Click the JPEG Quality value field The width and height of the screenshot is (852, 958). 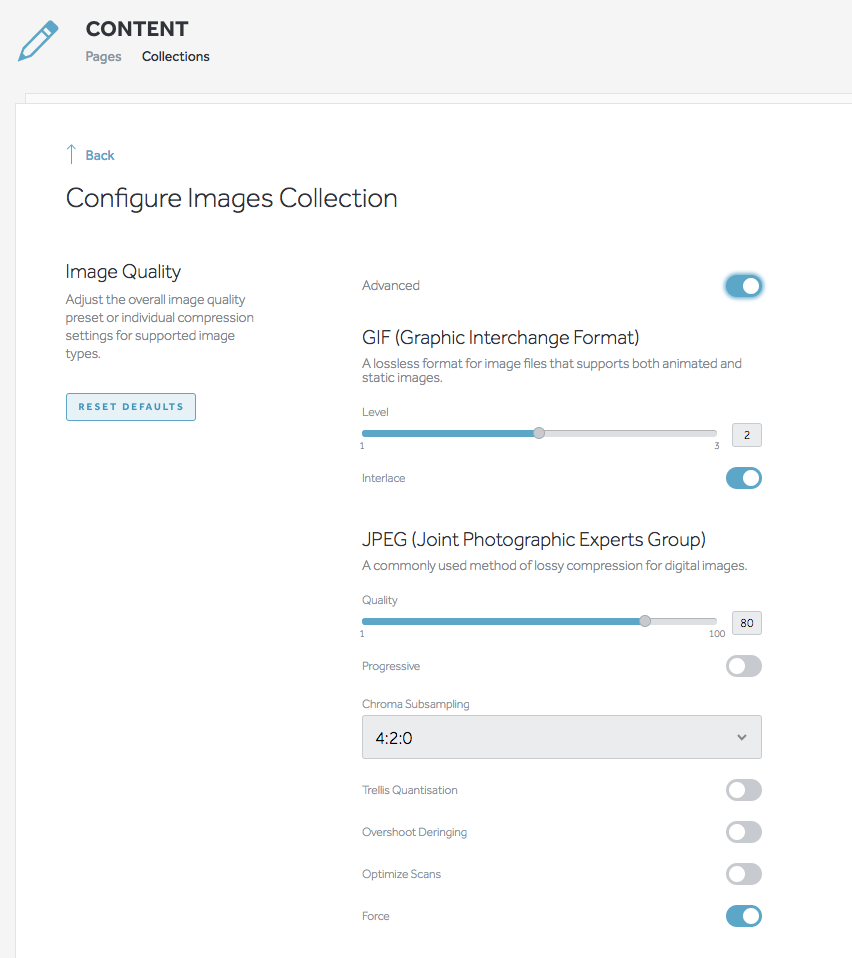coord(746,623)
